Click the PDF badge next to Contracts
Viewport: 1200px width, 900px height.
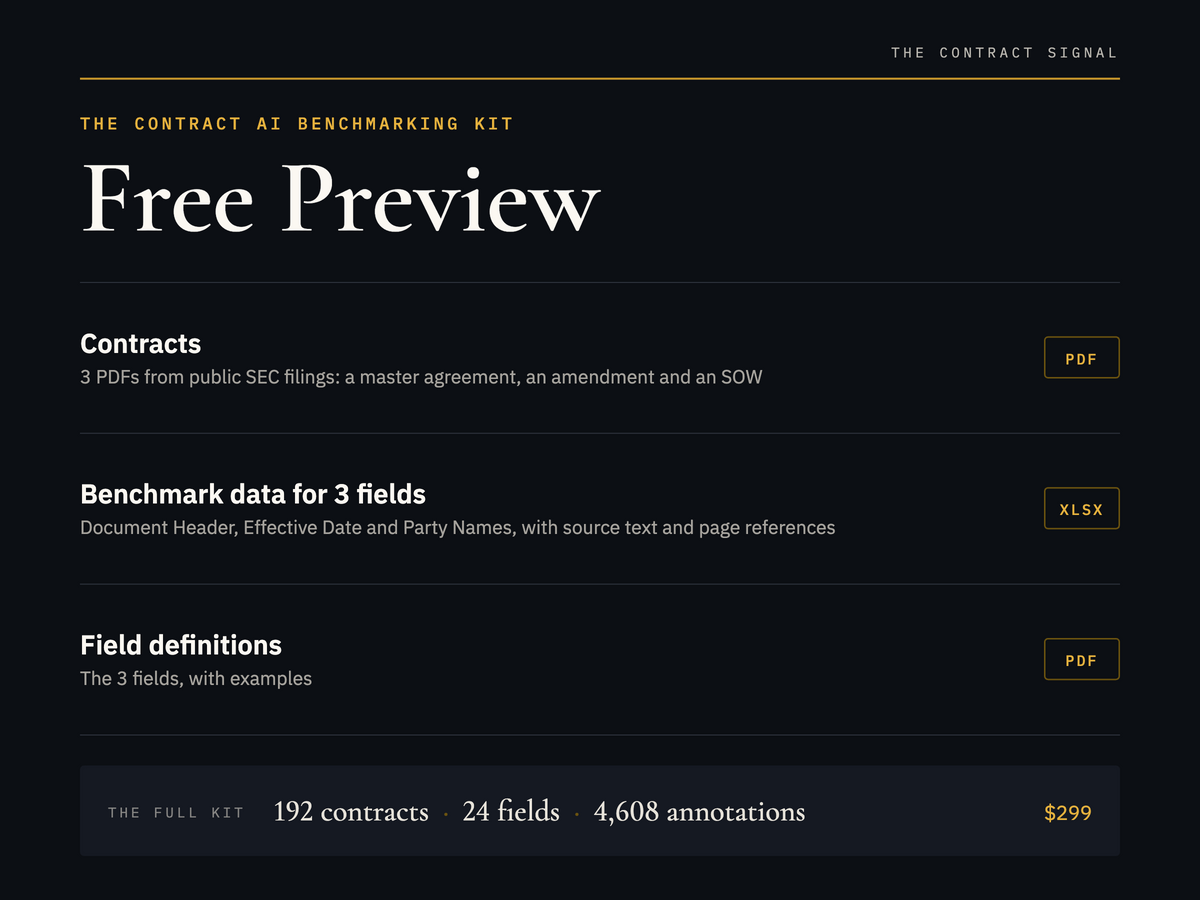coord(1081,358)
